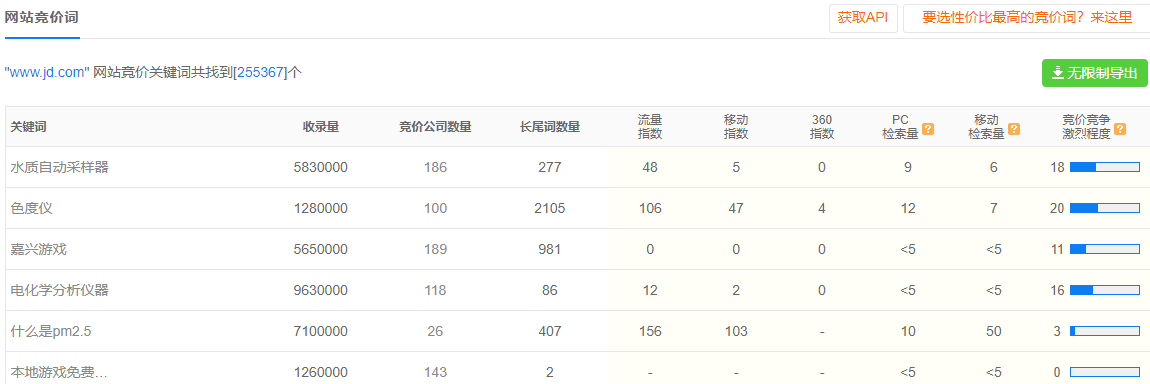This screenshot has height=384, width=1150.
Task: Click the 移动检索量 help question icon
Action: [1014, 129]
